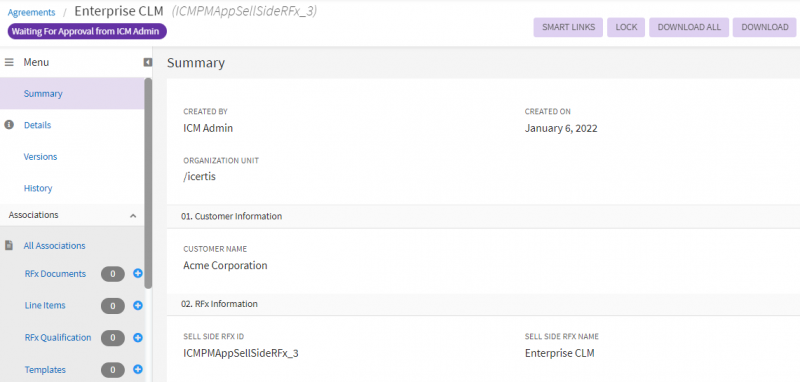This screenshot has height=382, width=800.
Task: Click the CUSTOMER NAME field label
Action: 215,249
